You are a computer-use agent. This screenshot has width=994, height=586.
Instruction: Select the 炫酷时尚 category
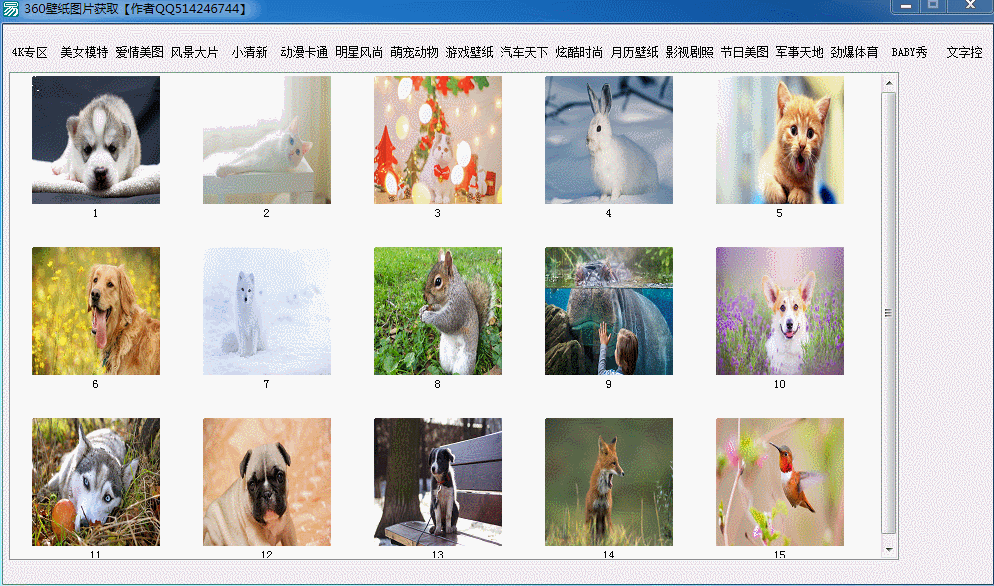click(x=579, y=52)
